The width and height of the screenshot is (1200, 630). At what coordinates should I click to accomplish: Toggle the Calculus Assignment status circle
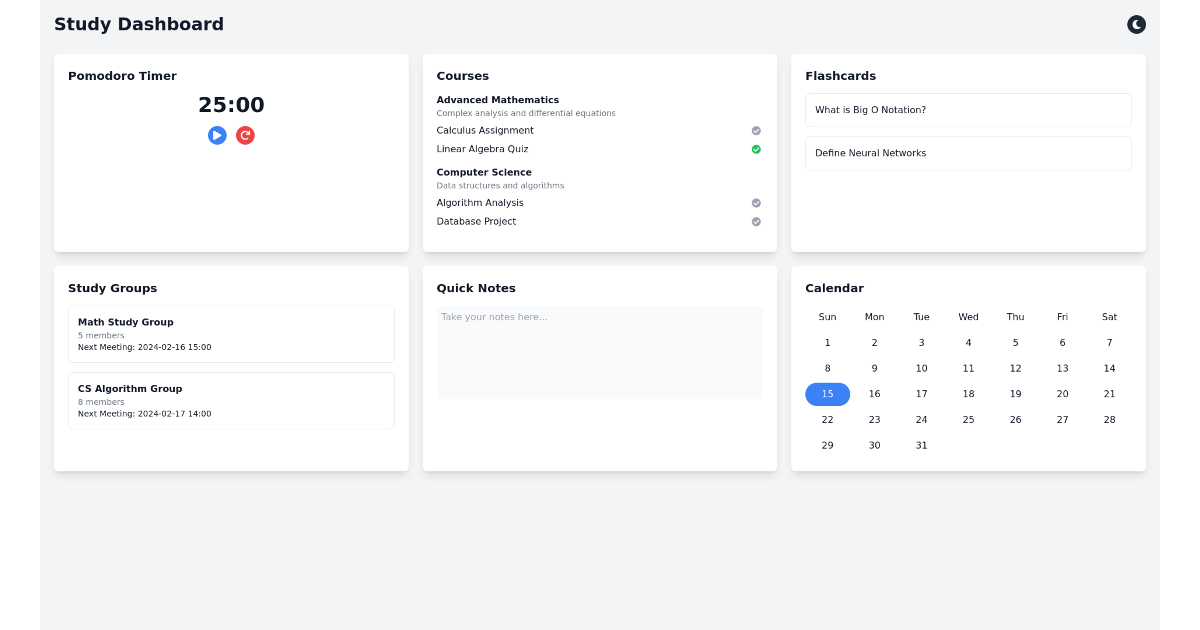click(x=756, y=130)
